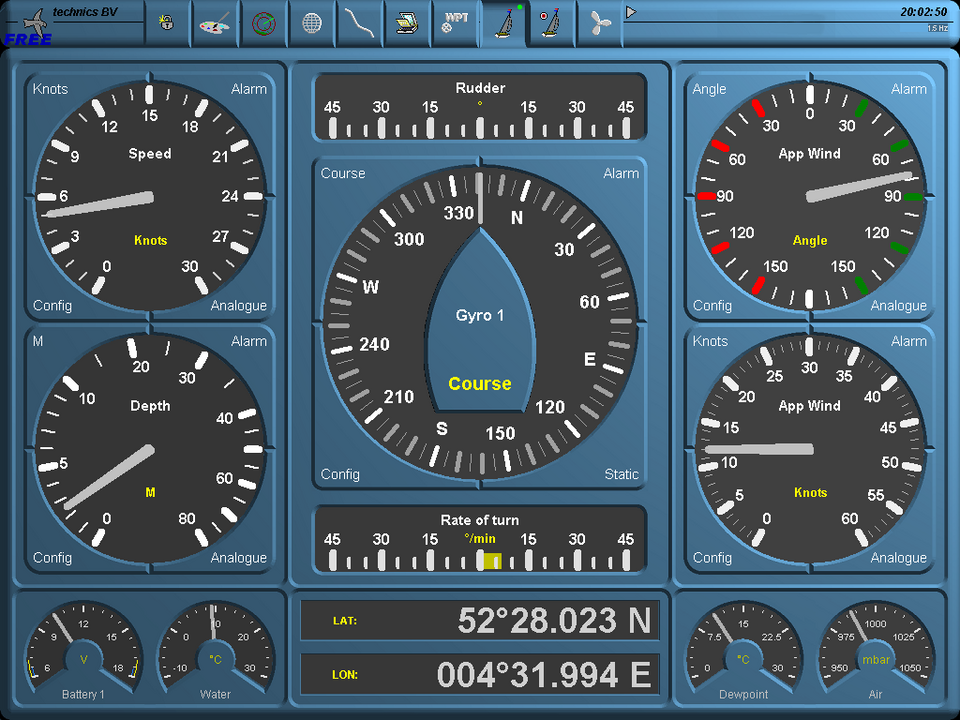
Task: Open the route curve icon
Action: (360, 24)
